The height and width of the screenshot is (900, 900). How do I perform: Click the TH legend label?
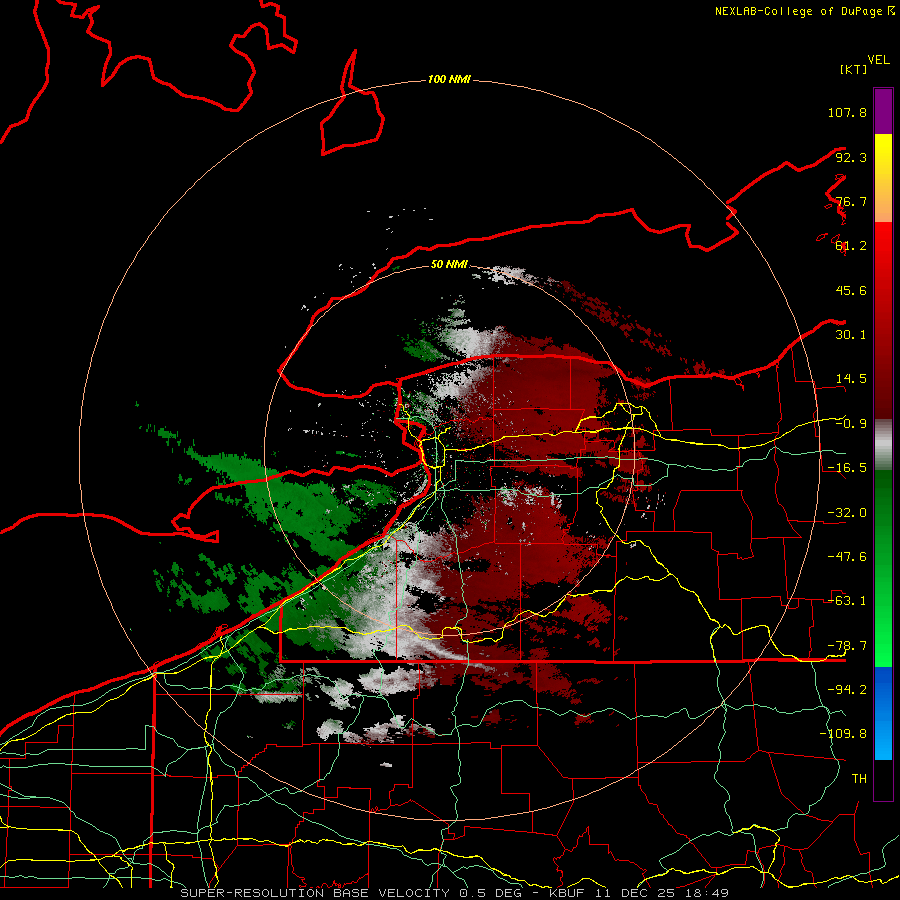click(859, 779)
